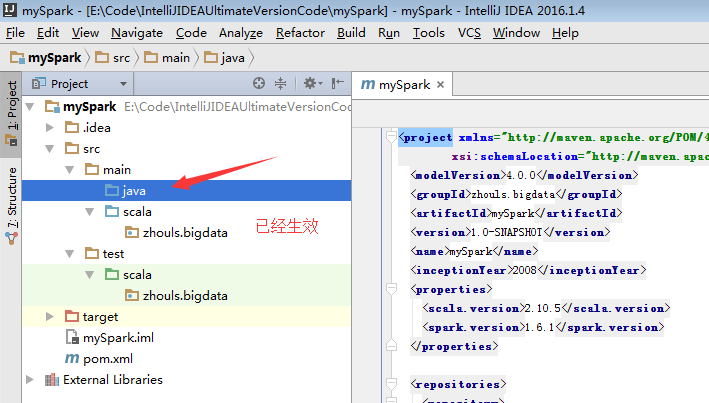This screenshot has width=709, height=403.
Task: Open the File menu
Action: 15,33
